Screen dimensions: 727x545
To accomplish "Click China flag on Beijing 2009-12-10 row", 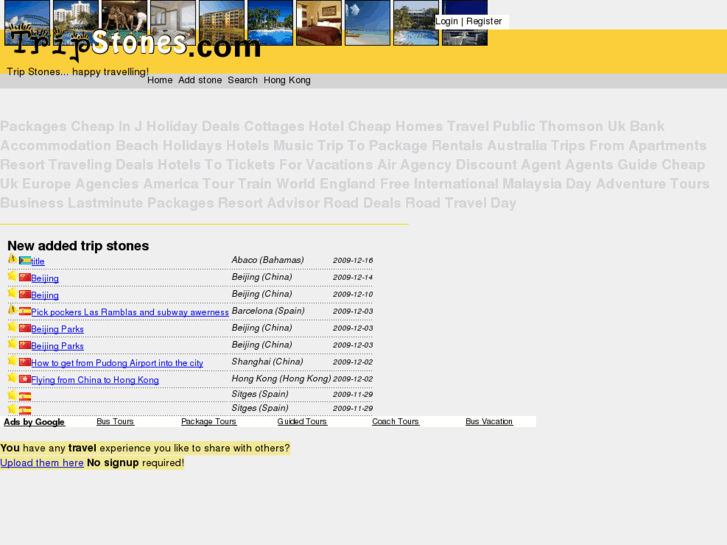I will pos(25,295).
